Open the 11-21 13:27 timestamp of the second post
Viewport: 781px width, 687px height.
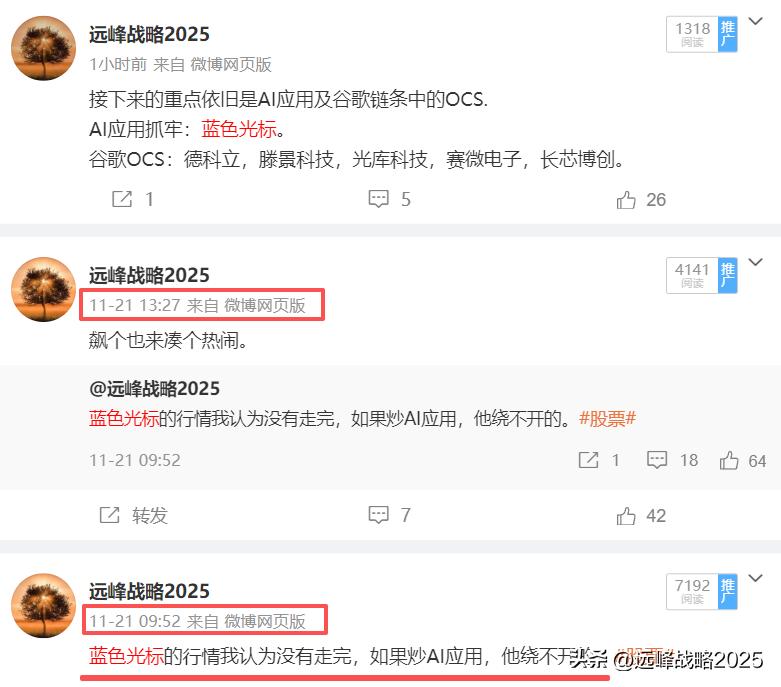[134, 305]
